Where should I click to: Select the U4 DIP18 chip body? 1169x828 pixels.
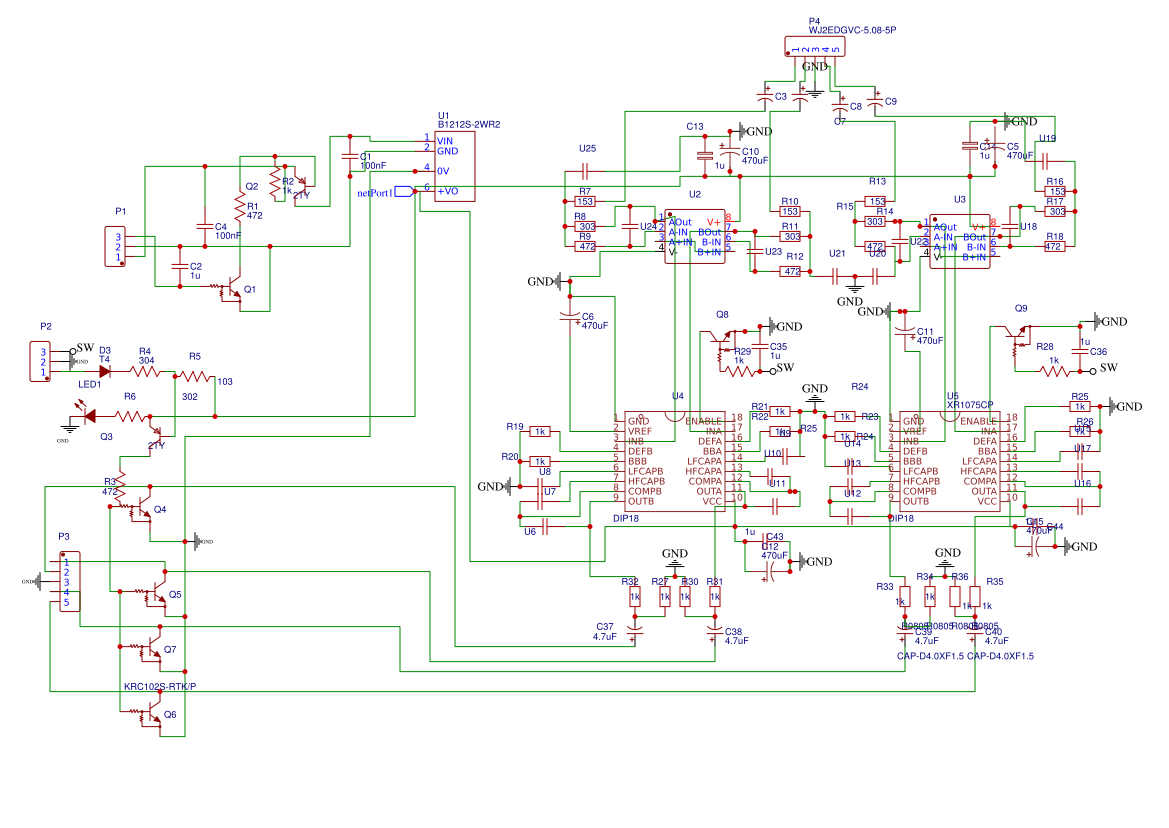coord(675,462)
